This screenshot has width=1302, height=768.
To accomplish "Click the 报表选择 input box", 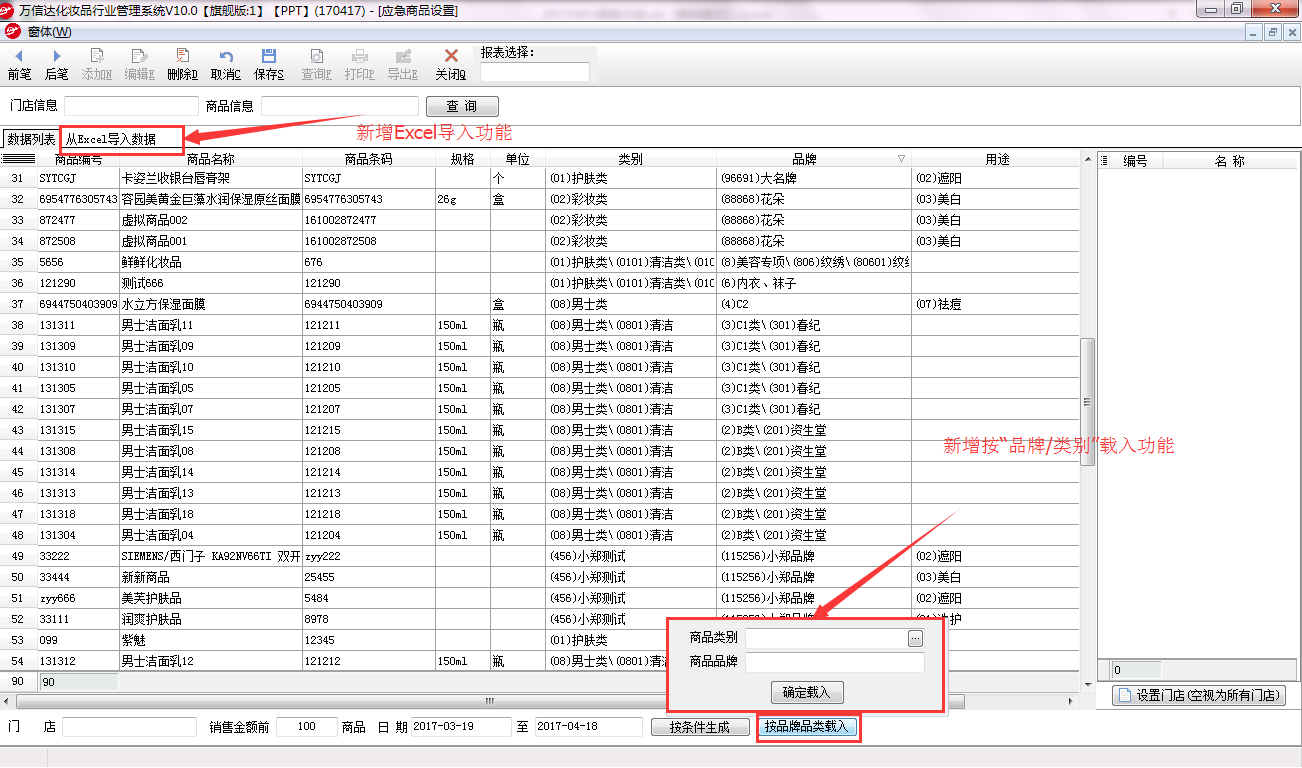I will (535, 72).
